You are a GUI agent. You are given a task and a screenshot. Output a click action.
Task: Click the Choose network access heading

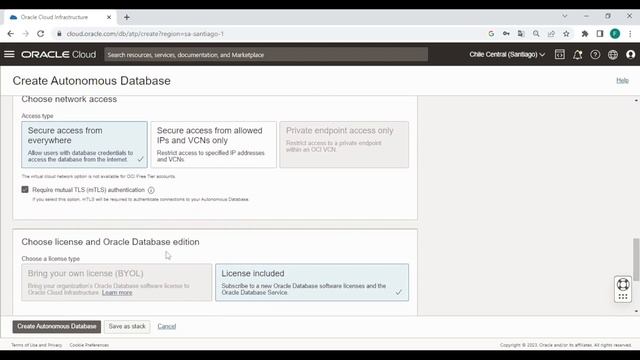[69, 99]
